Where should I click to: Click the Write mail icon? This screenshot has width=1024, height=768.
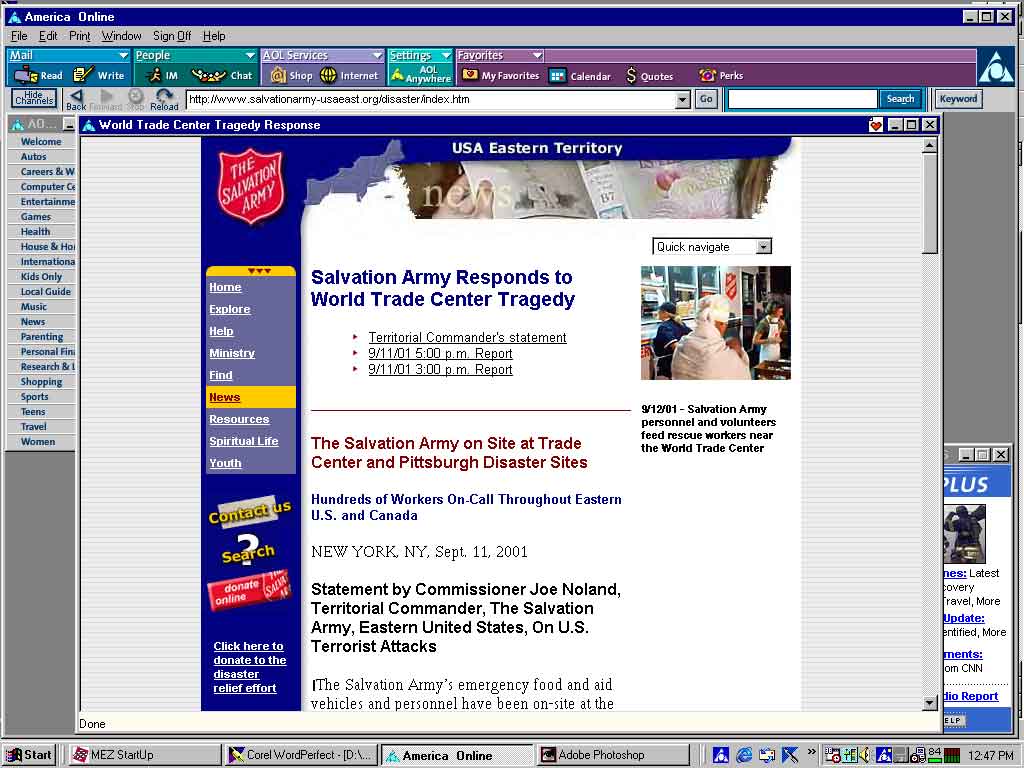(x=99, y=75)
